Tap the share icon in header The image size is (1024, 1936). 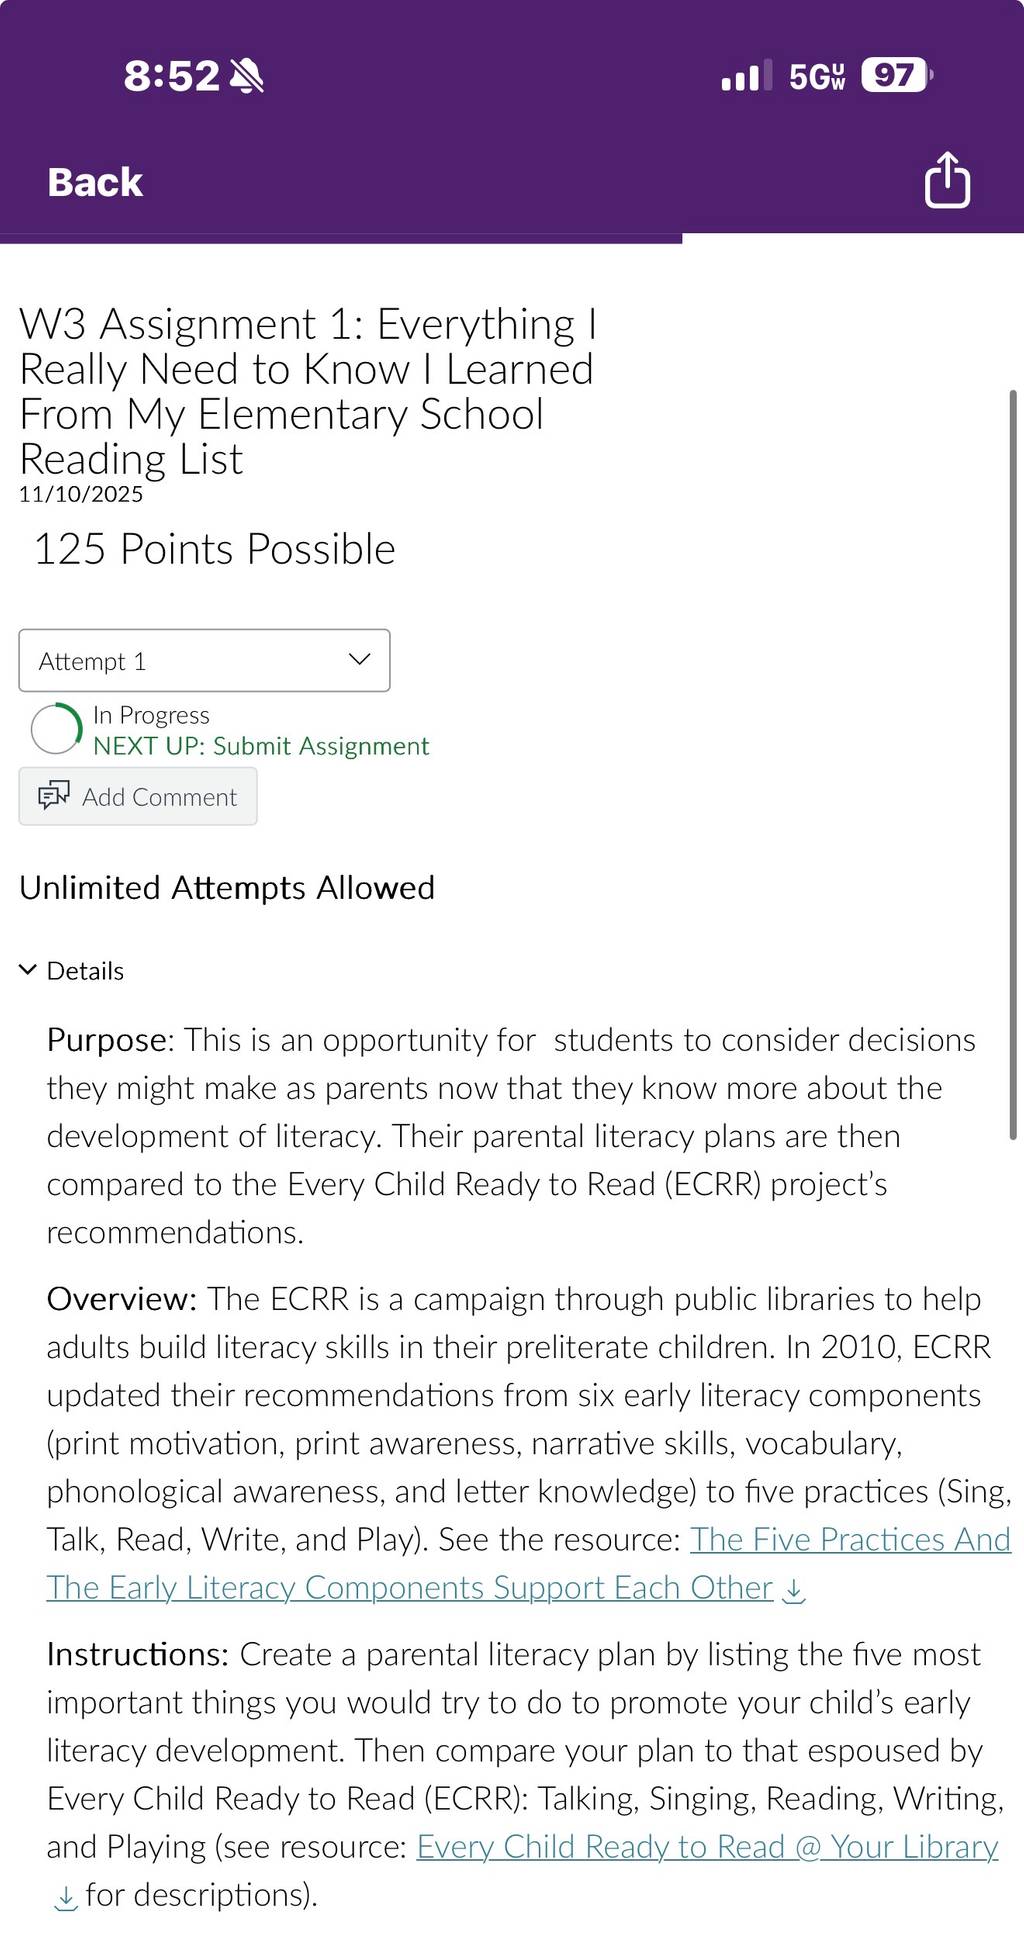tap(947, 180)
